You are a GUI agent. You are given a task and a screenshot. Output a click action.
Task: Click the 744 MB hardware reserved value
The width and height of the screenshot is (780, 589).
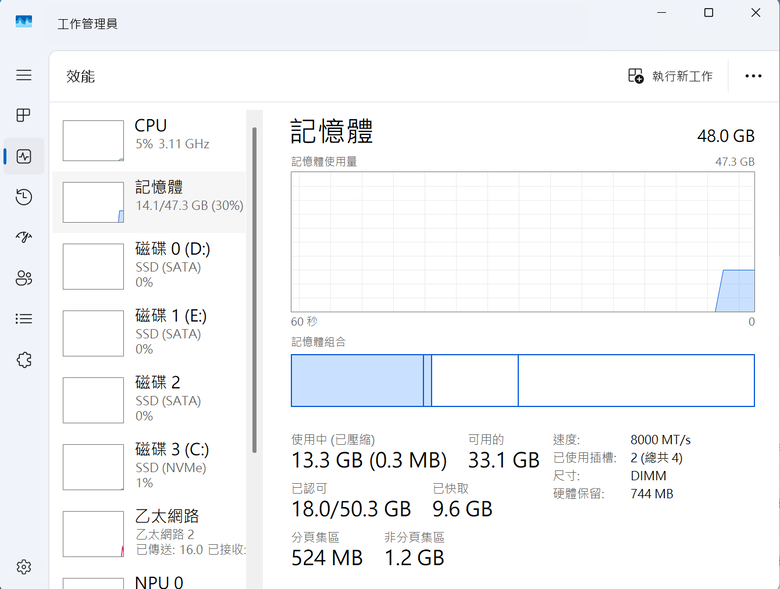pos(652,494)
